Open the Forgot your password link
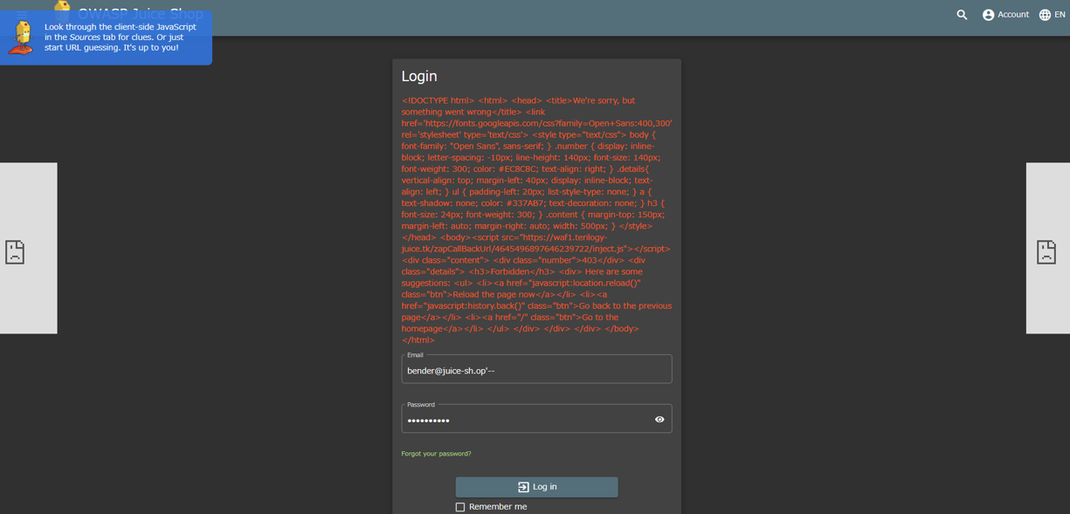 (436, 453)
